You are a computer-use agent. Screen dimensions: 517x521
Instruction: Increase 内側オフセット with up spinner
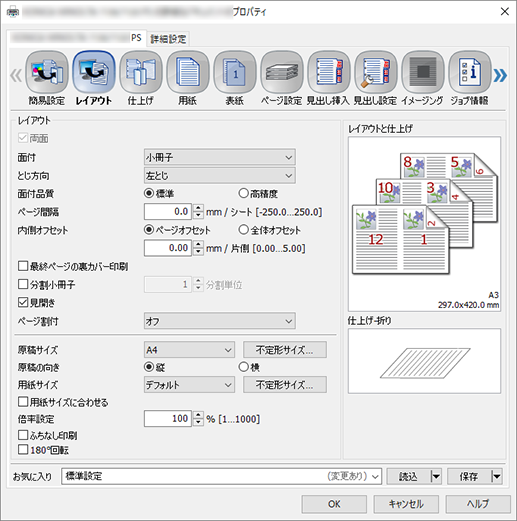198,244
